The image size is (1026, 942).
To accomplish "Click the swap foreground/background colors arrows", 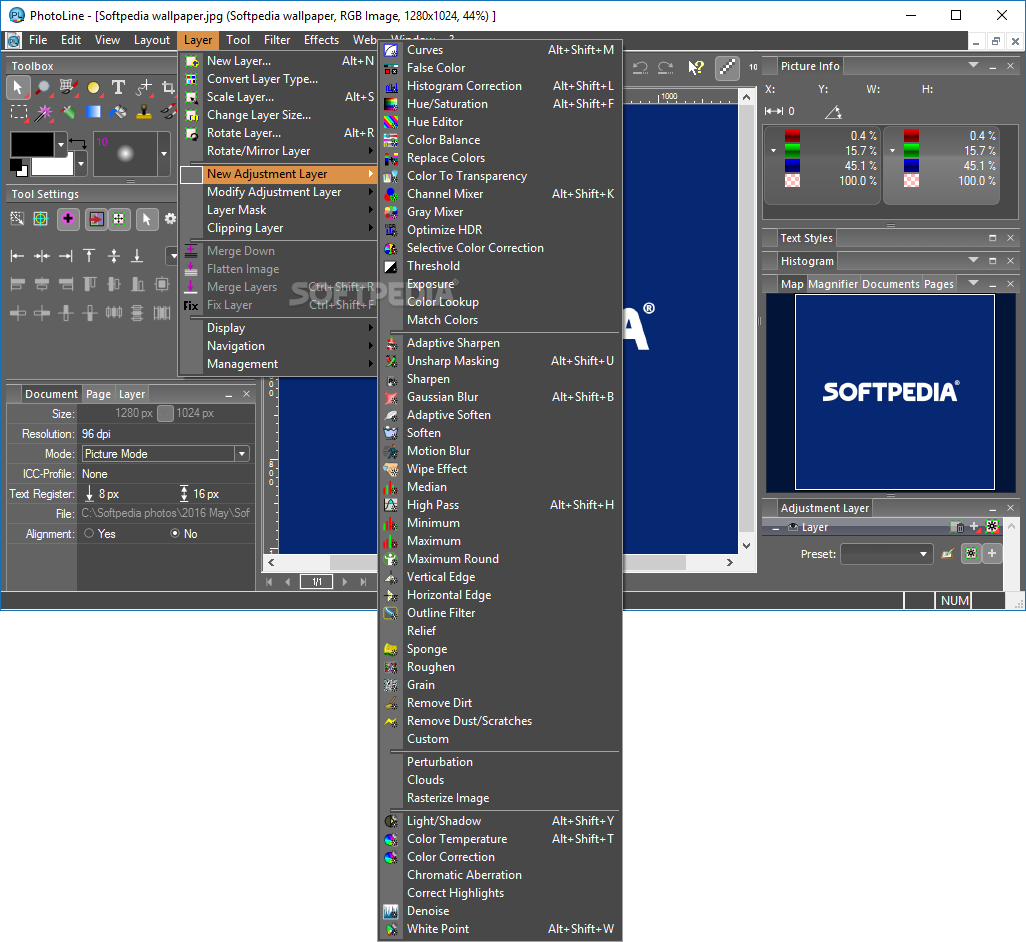I will tap(78, 142).
